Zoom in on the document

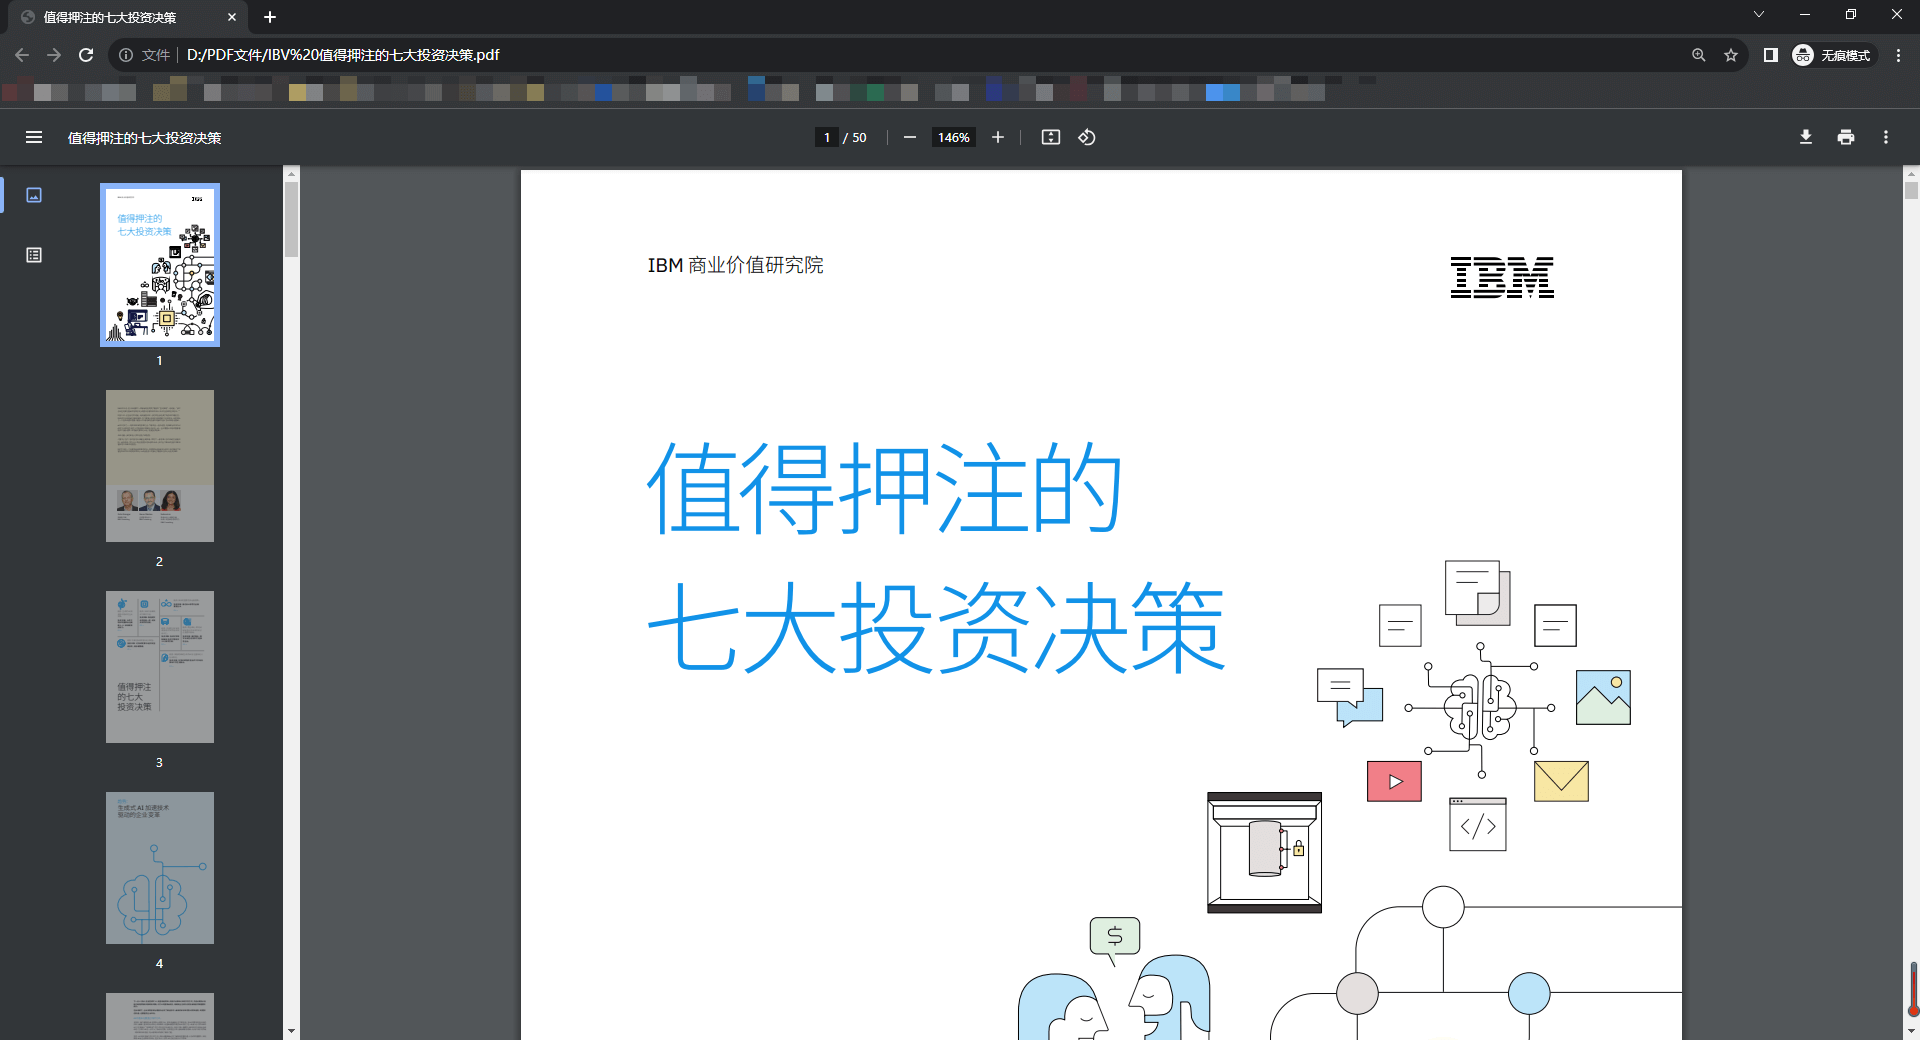click(997, 137)
